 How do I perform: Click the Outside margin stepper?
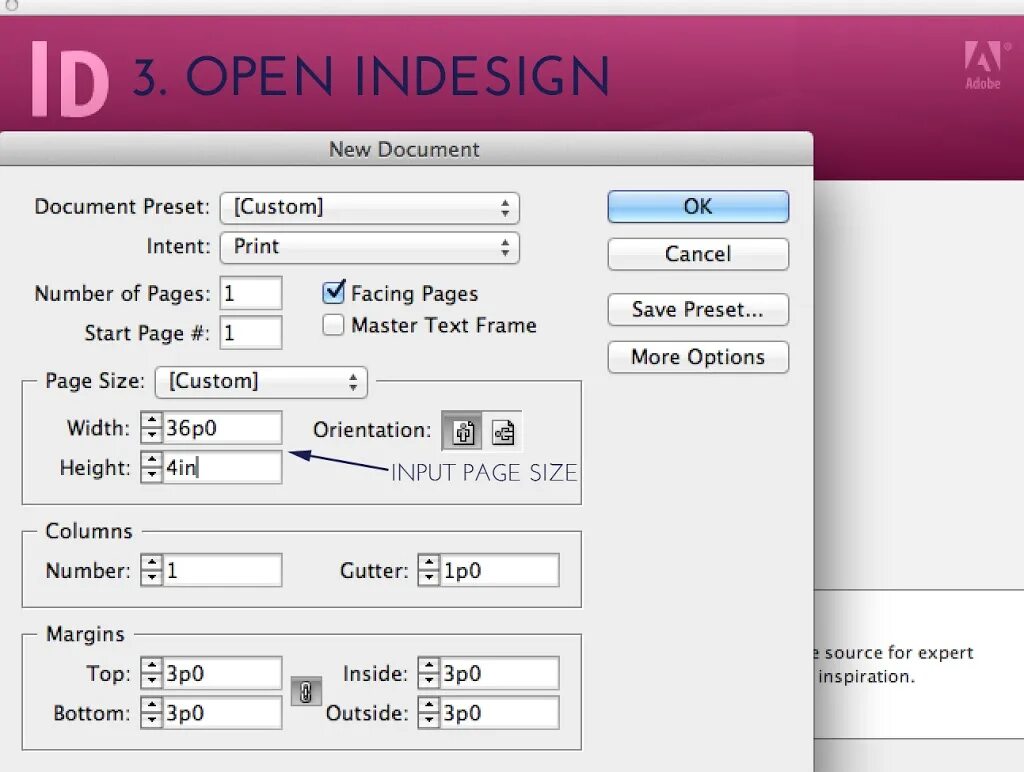tap(429, 713)
